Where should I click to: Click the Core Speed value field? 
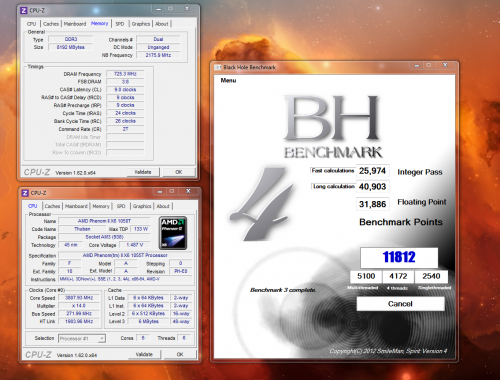79,298
